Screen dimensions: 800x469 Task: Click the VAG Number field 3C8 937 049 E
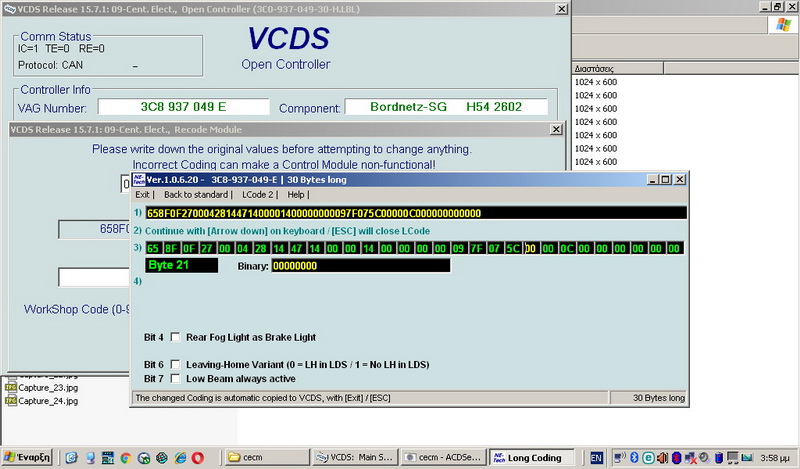point(184,107)
